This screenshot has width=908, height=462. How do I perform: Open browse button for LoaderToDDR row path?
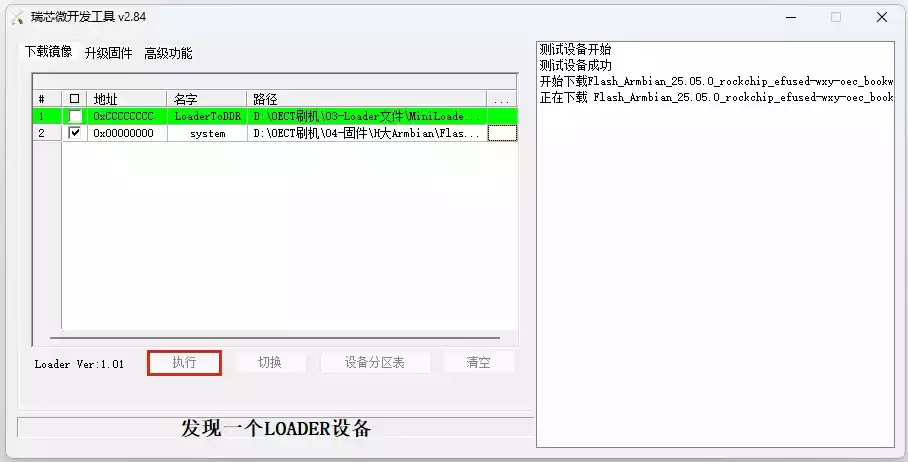[502, 116]
